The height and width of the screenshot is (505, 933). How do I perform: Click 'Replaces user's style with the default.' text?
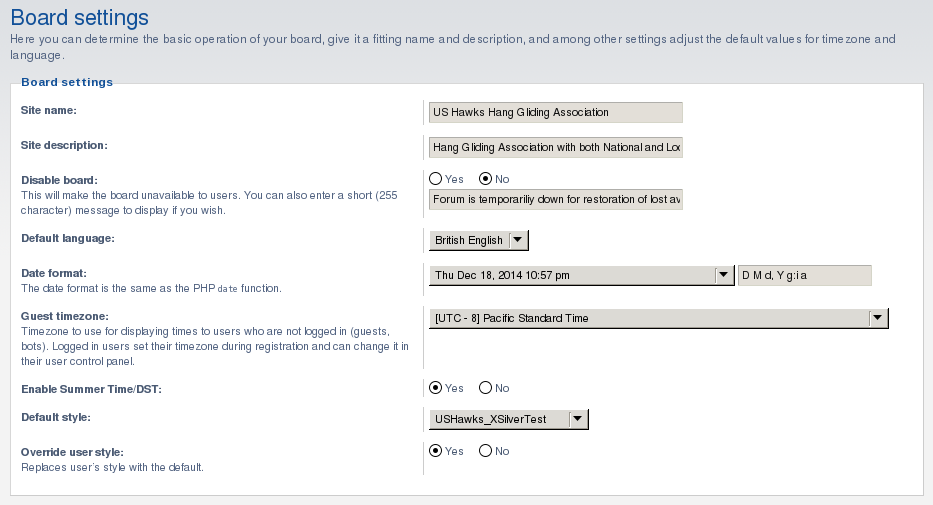click(x=112, y=468)
